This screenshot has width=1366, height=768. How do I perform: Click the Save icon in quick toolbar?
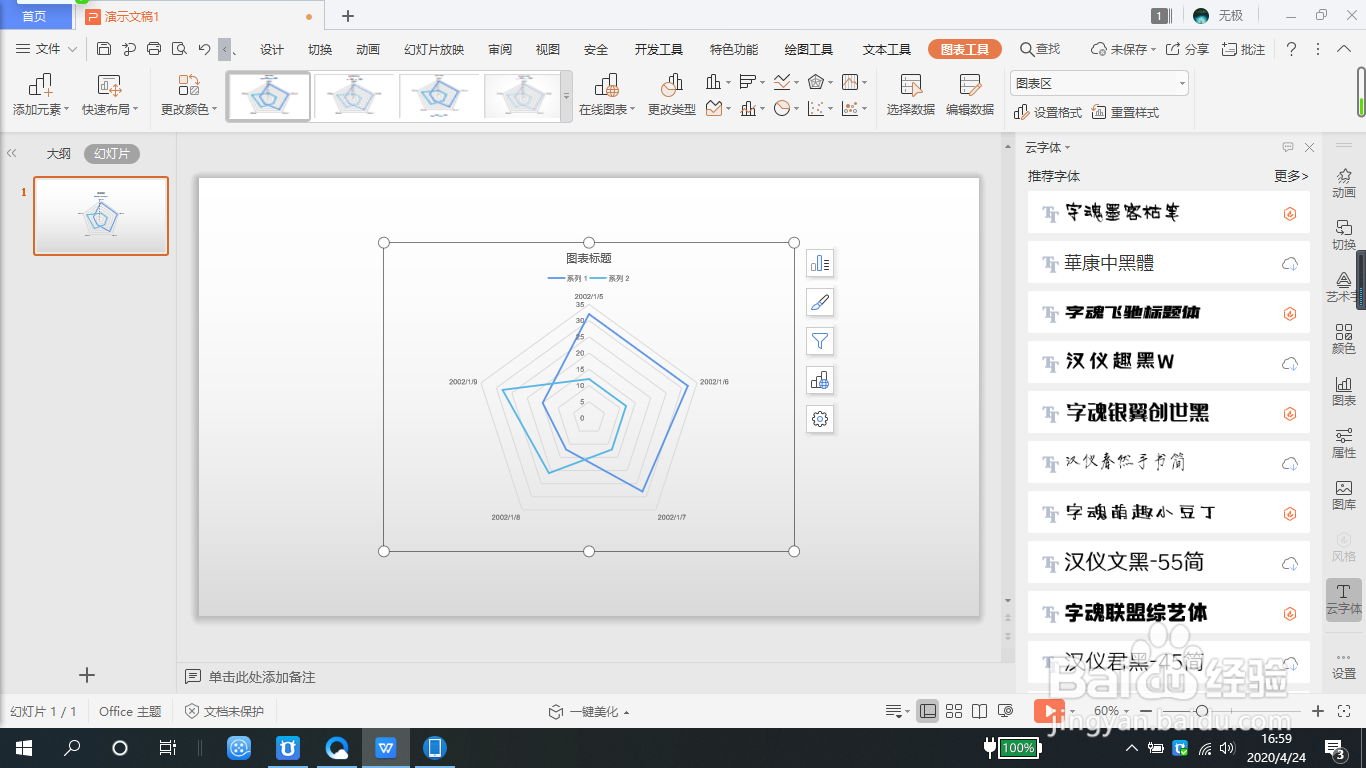pos(104,49)
